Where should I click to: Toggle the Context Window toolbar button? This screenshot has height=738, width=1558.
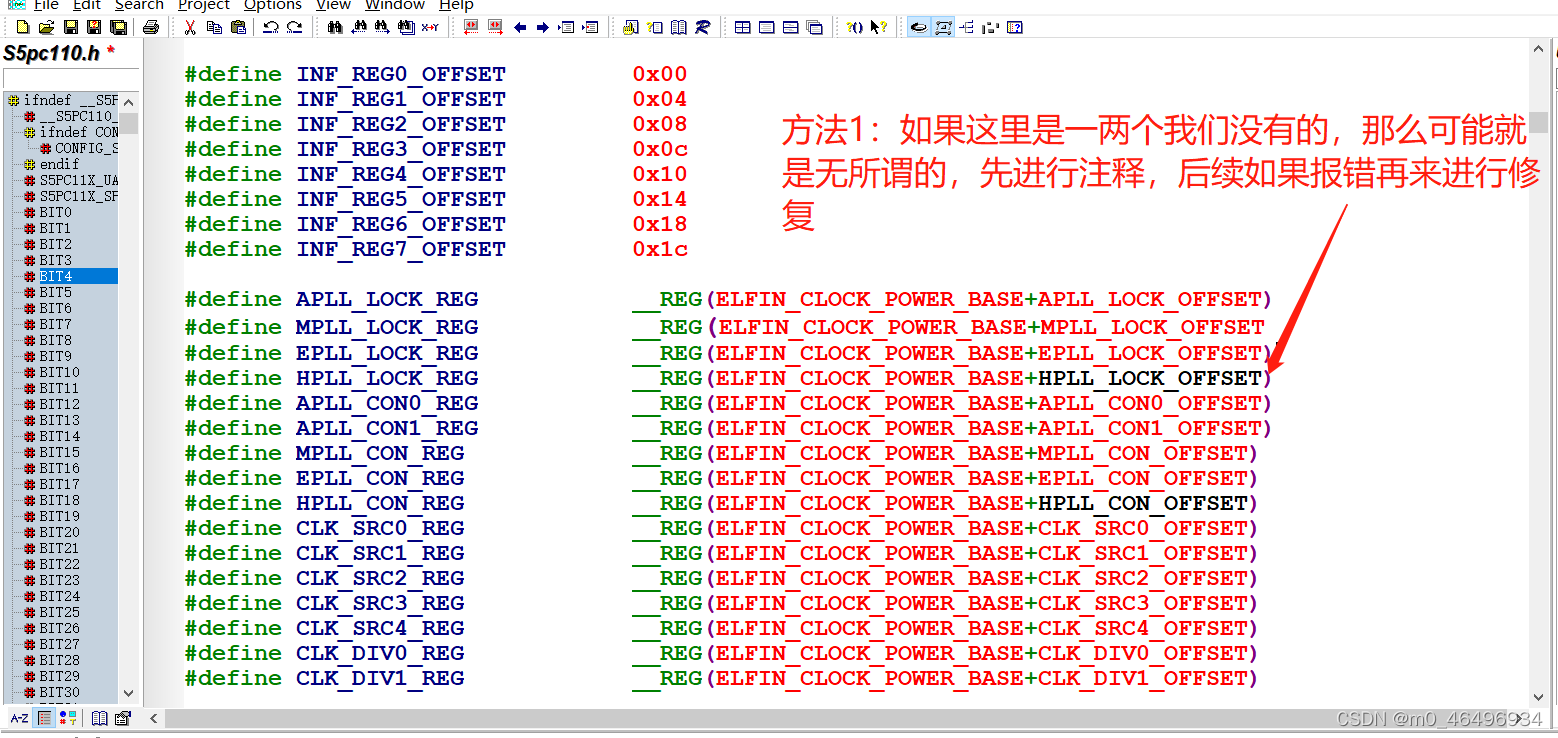942,27
